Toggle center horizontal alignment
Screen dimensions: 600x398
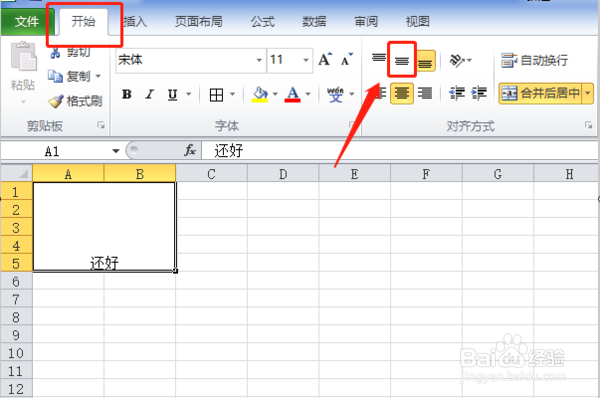pyautogui.click(x=402, y=93)
